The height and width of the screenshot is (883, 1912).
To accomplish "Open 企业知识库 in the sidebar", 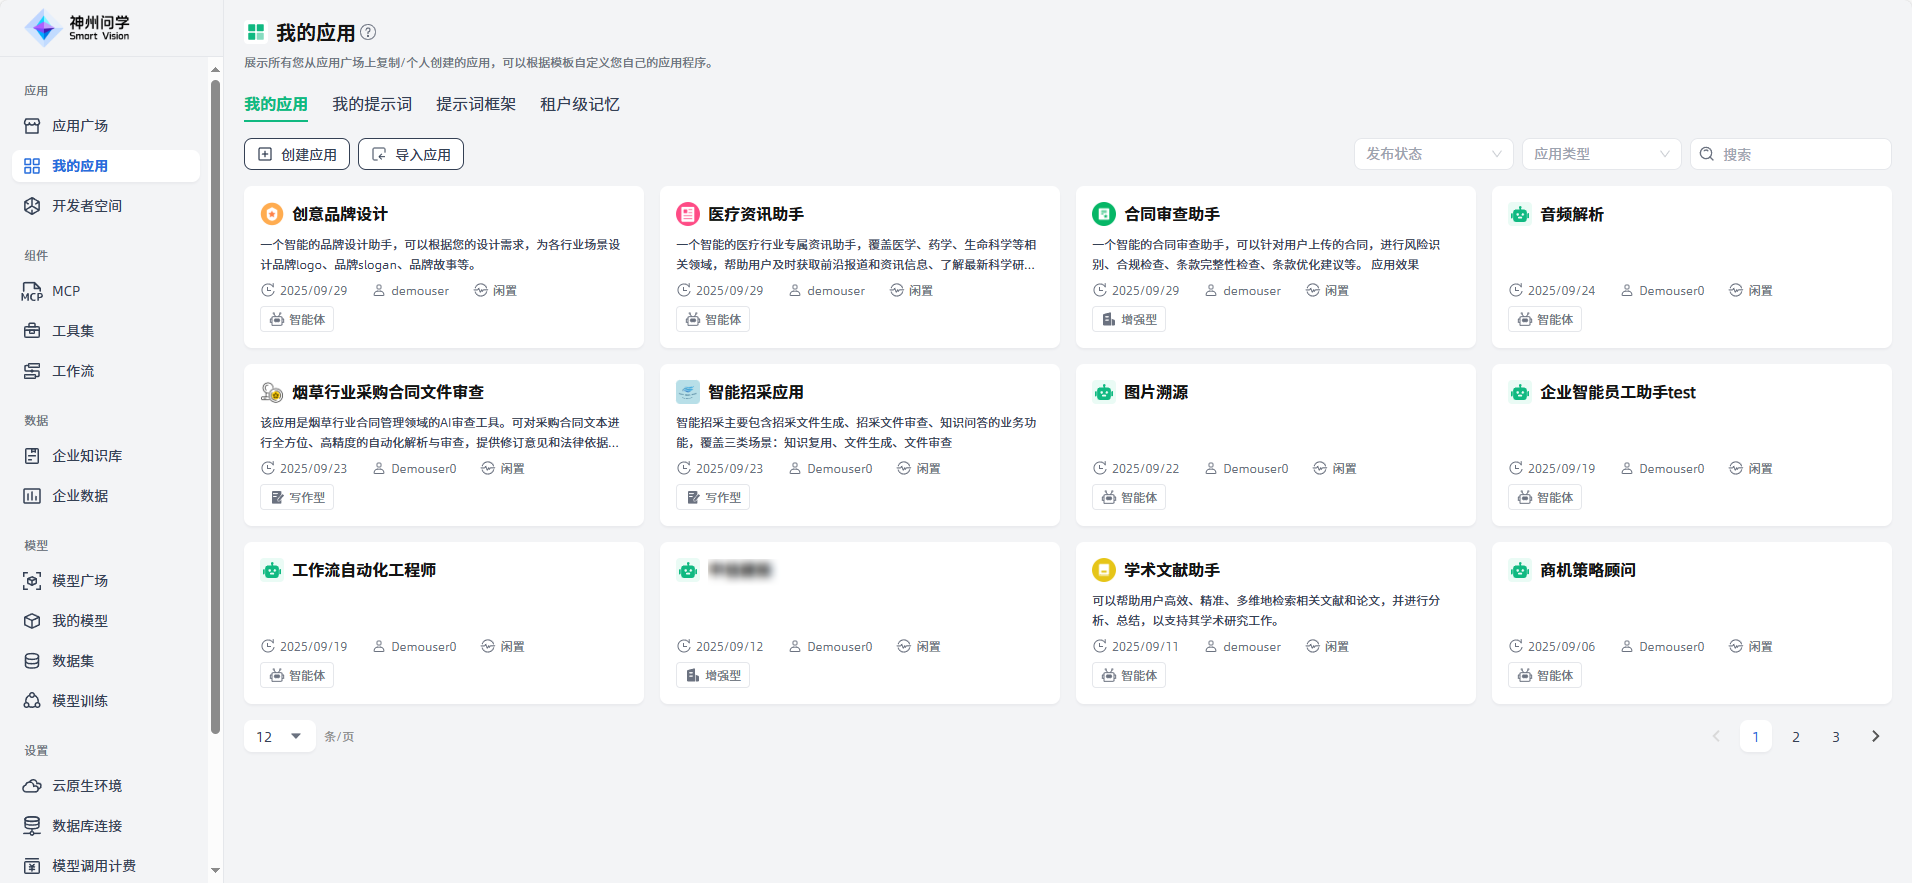I will 87,456.
